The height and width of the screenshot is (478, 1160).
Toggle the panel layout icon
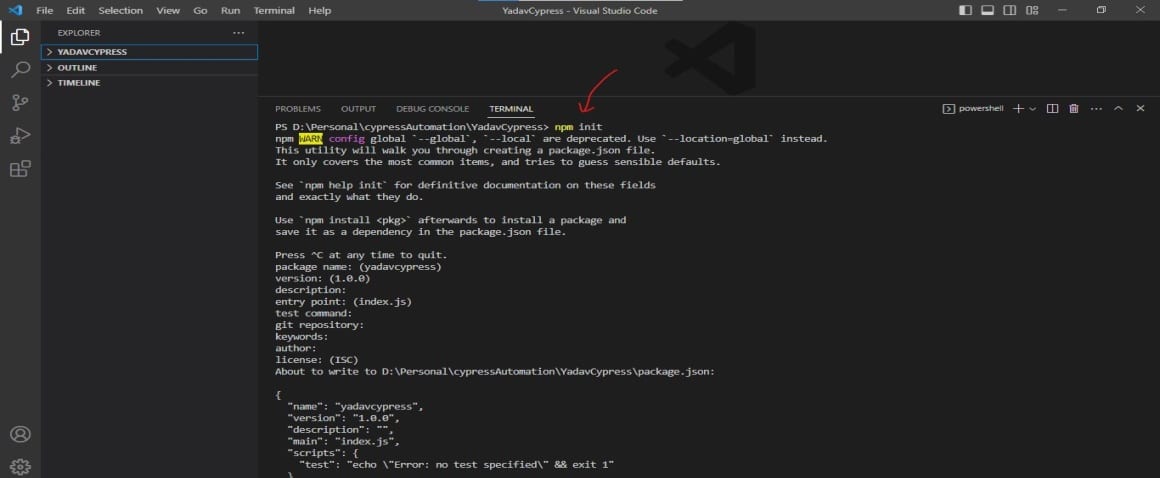click(987, 10)
